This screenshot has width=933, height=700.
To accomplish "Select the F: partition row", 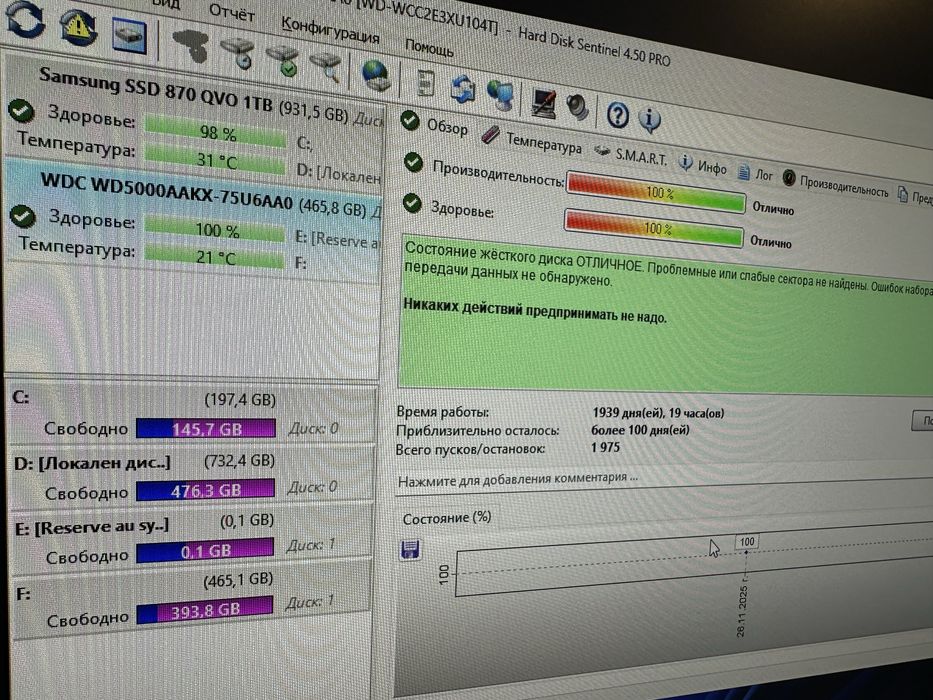I will pos(192,599).
